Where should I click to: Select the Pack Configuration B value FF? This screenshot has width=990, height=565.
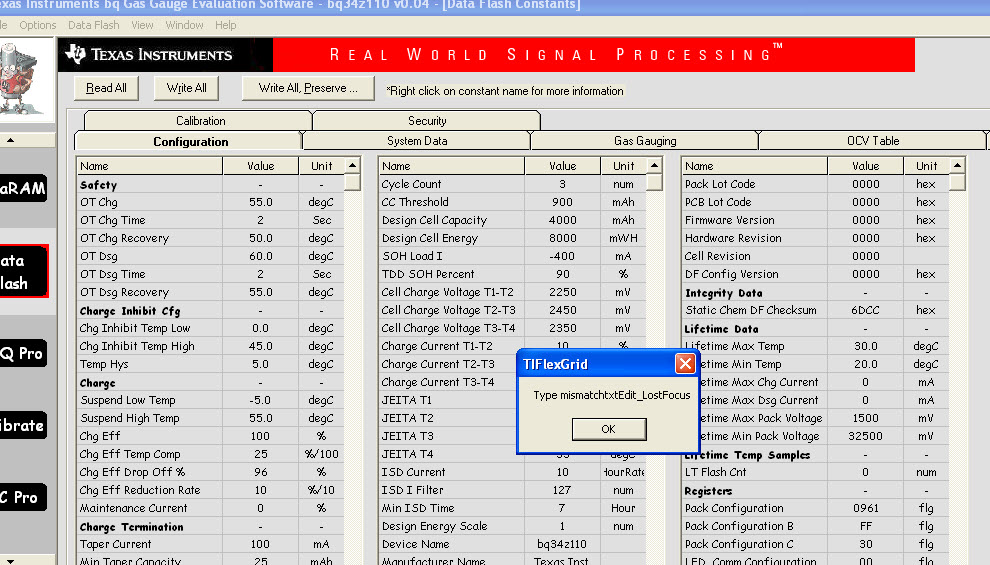(865, 526)
